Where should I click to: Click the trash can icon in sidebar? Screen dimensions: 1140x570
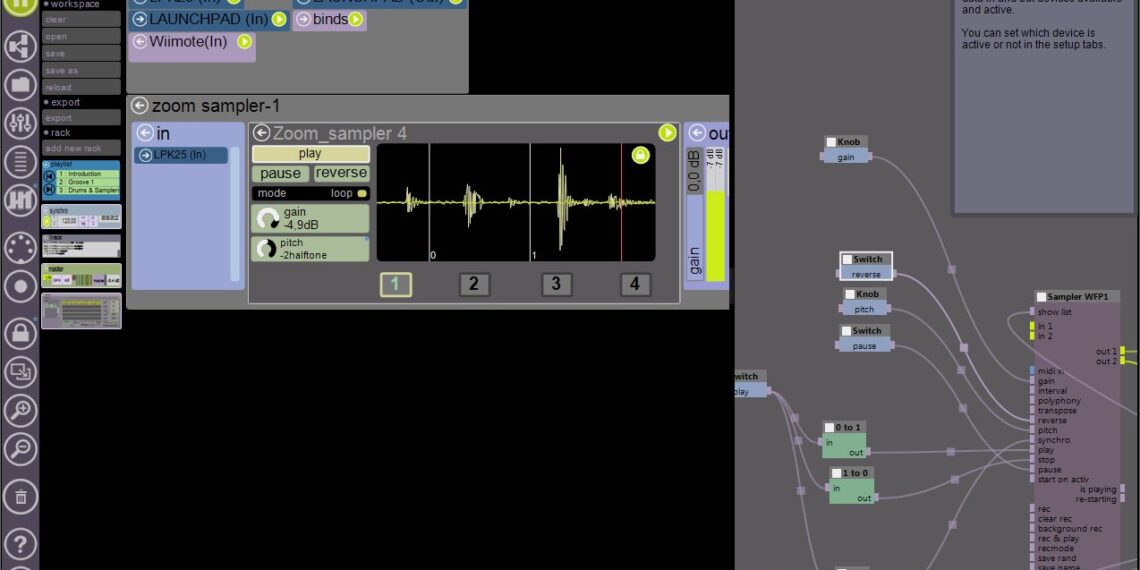pyautogui.click(x=20, y=494)
